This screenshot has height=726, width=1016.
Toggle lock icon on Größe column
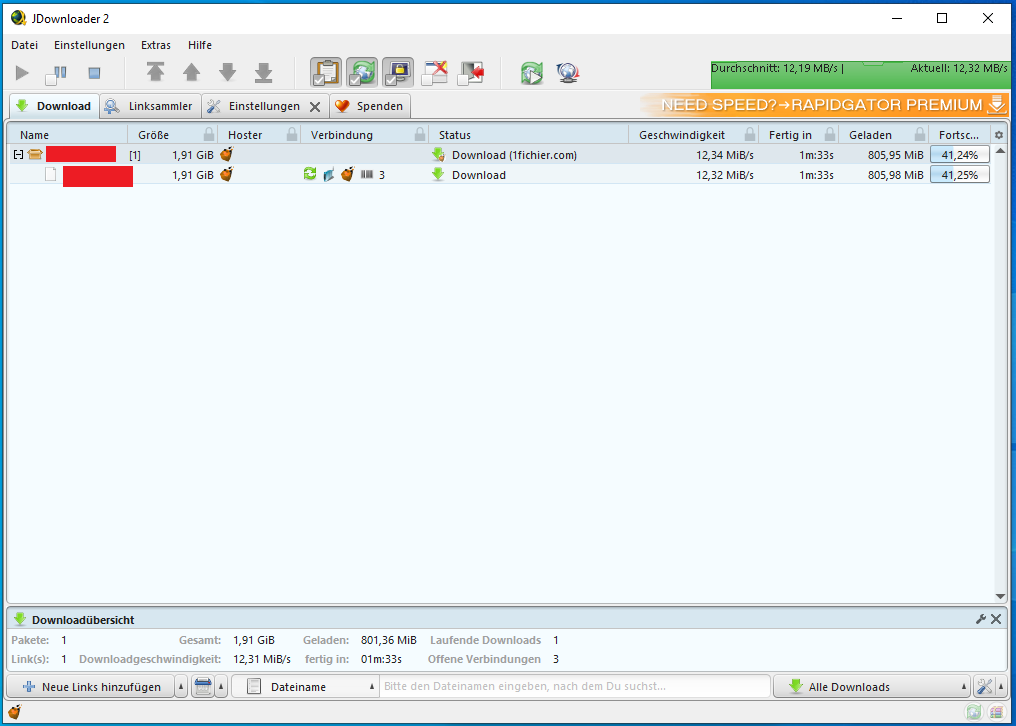click(209, 134)
